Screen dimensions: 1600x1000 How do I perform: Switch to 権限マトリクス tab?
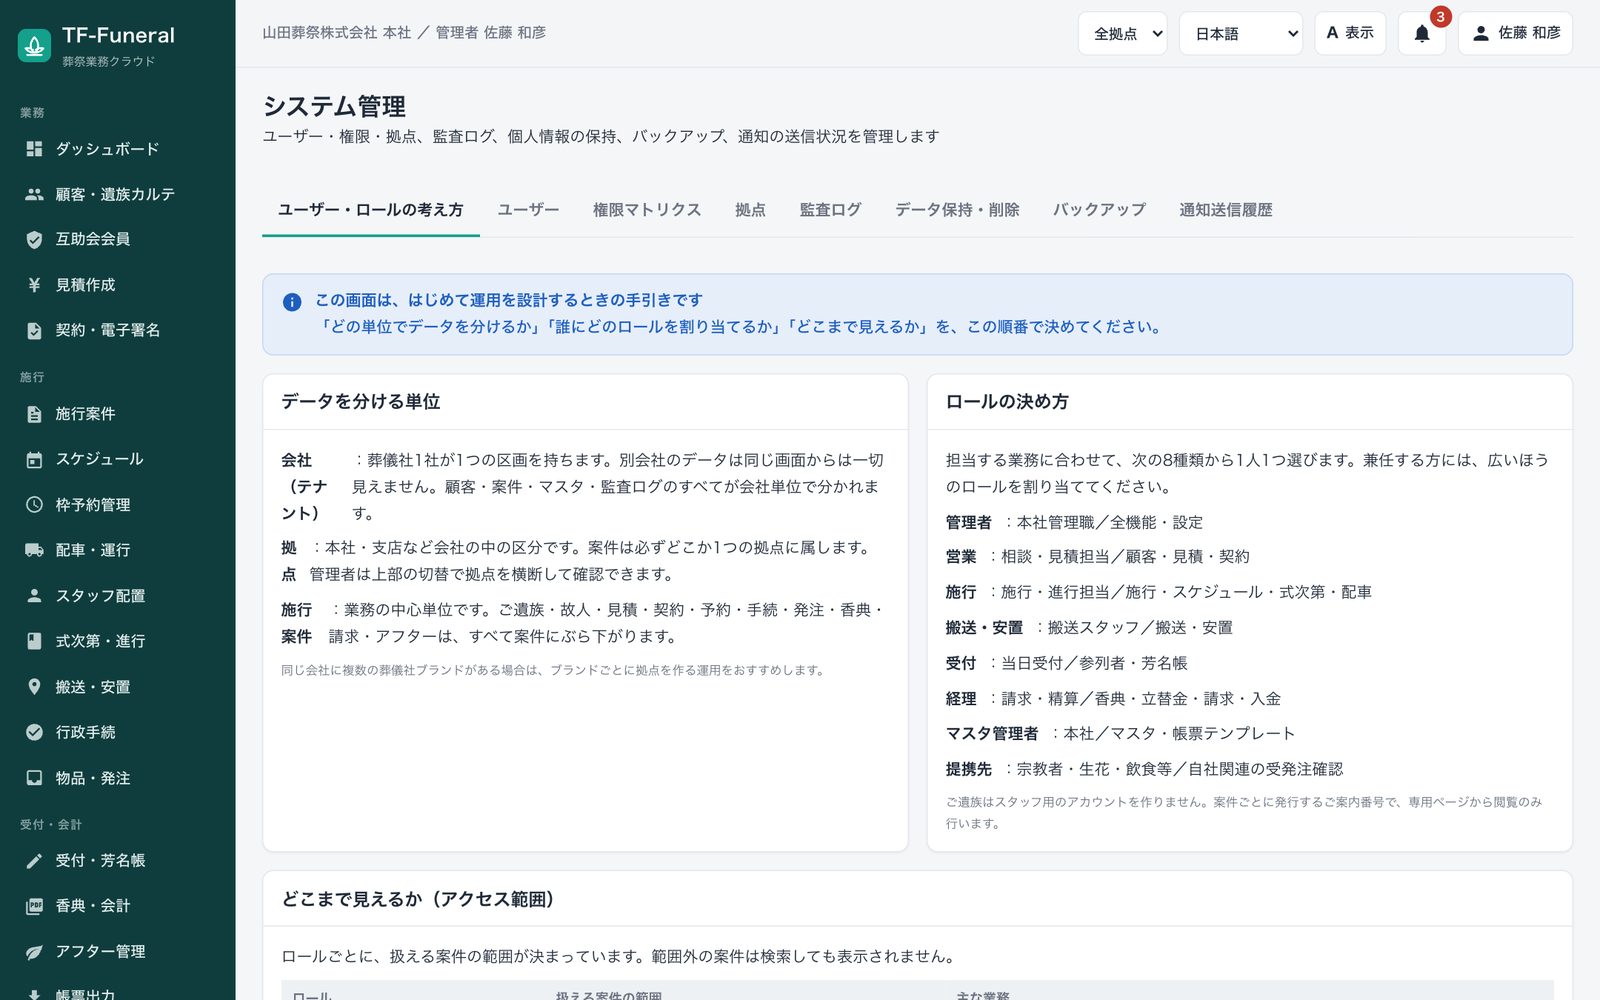point(647,210)
